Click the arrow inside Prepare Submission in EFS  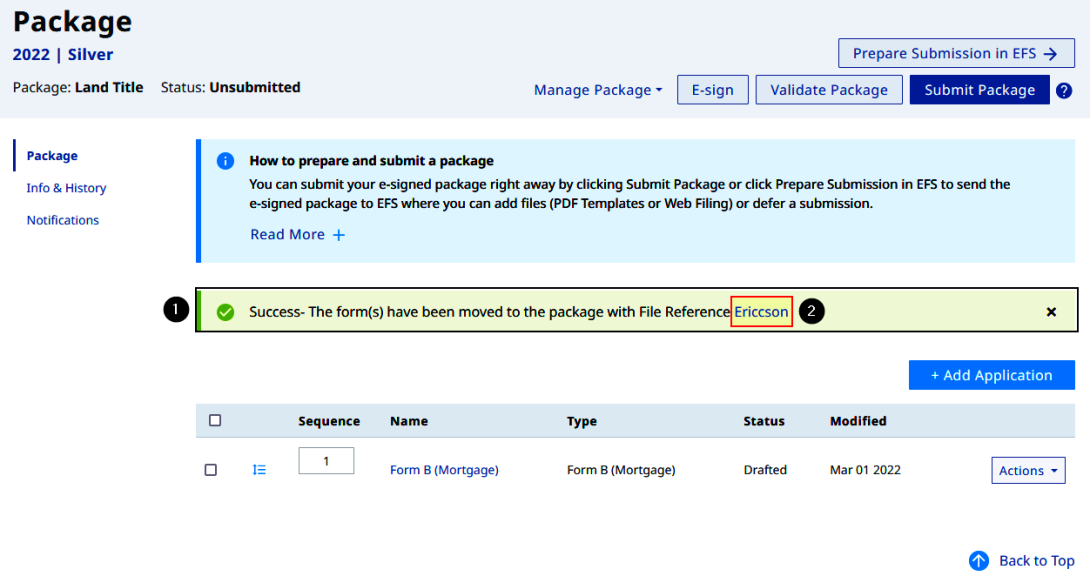click(1049, 53)
